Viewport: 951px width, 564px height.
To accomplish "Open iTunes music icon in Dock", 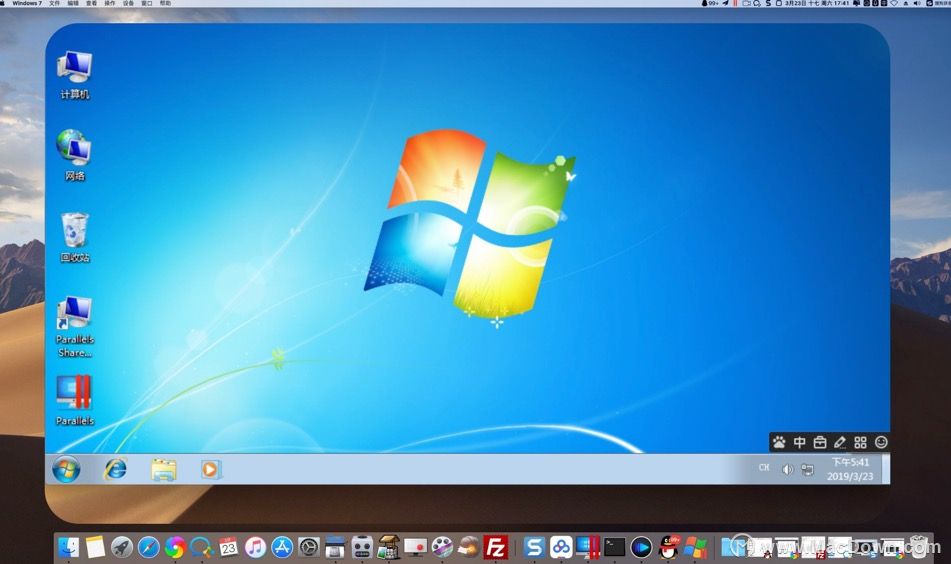I will (255, 548).
